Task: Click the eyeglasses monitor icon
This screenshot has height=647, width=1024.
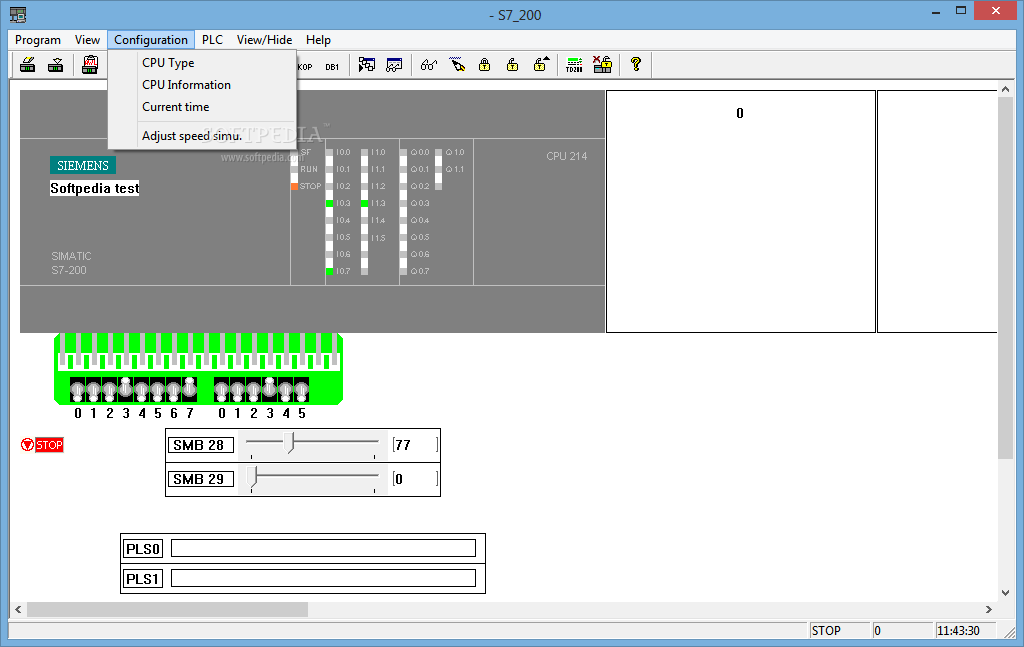Action: pyautogui.click(x=428, y=65)
